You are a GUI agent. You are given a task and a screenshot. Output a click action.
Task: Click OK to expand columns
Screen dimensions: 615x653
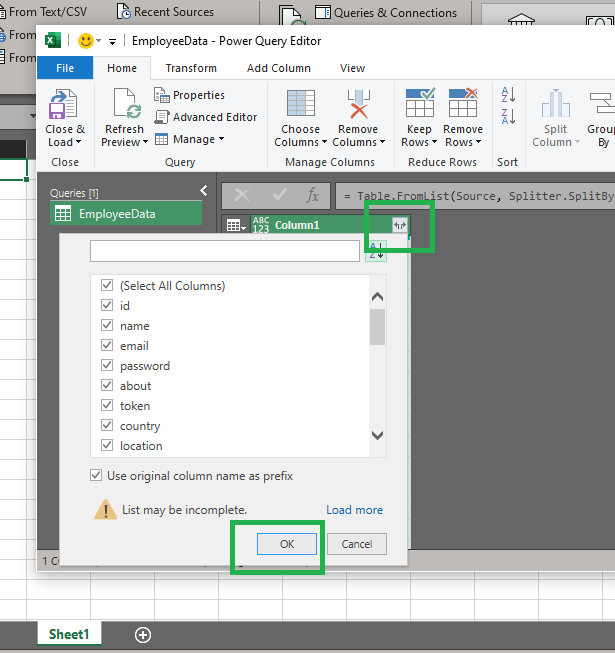(287, 544)
